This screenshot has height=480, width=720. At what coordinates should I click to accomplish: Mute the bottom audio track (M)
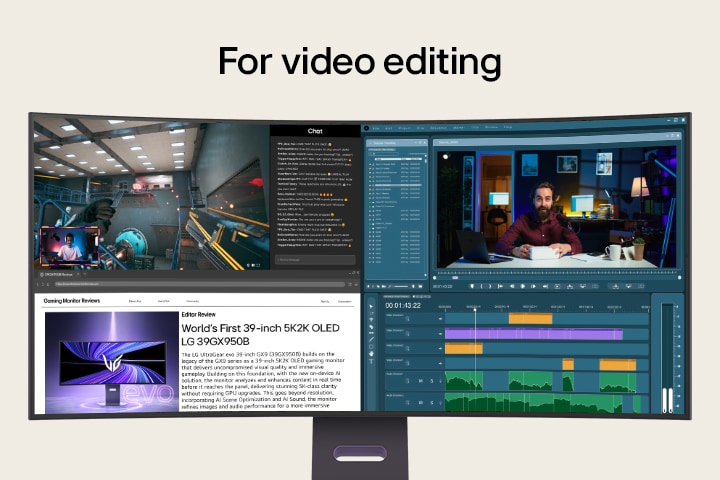click(421, 403)
